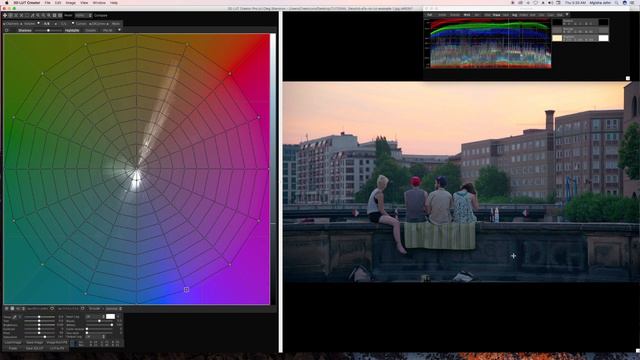
Task: Open the Output log dropdown field
Action: coord(95,337)
